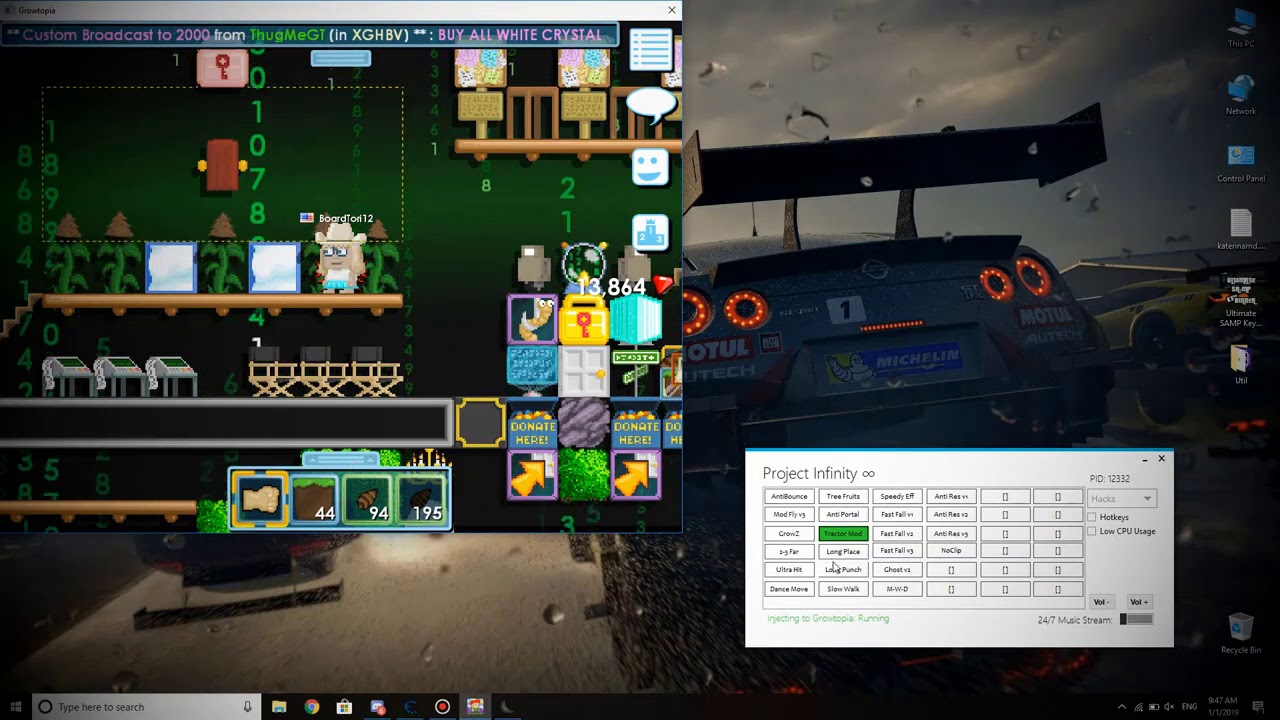This screenshot has width=1280, height=720.
Task: Click the red door in the world
Action: 222,165
